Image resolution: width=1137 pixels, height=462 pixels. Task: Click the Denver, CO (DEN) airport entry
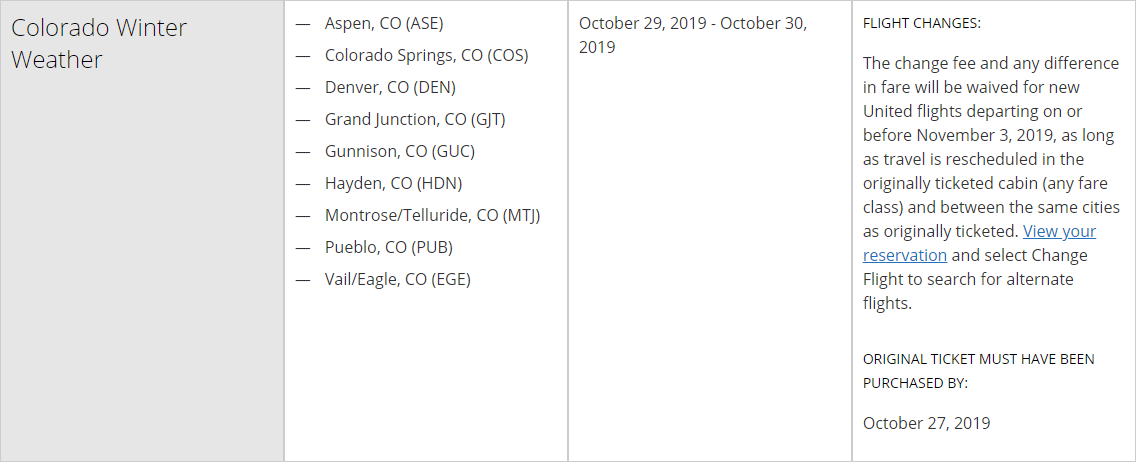(x=390, y=87)
